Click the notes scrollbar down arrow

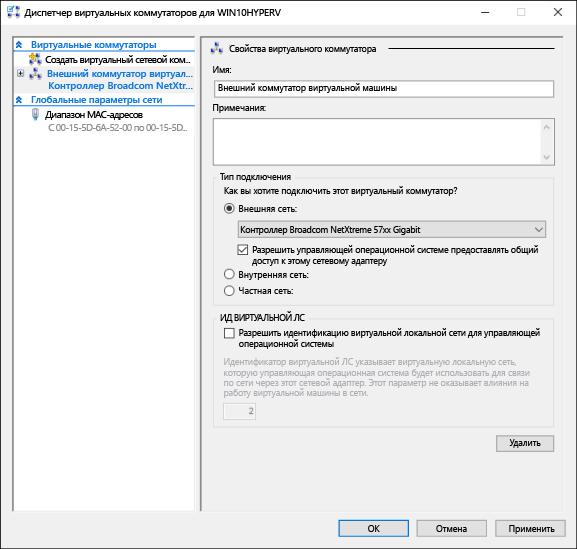546,157
